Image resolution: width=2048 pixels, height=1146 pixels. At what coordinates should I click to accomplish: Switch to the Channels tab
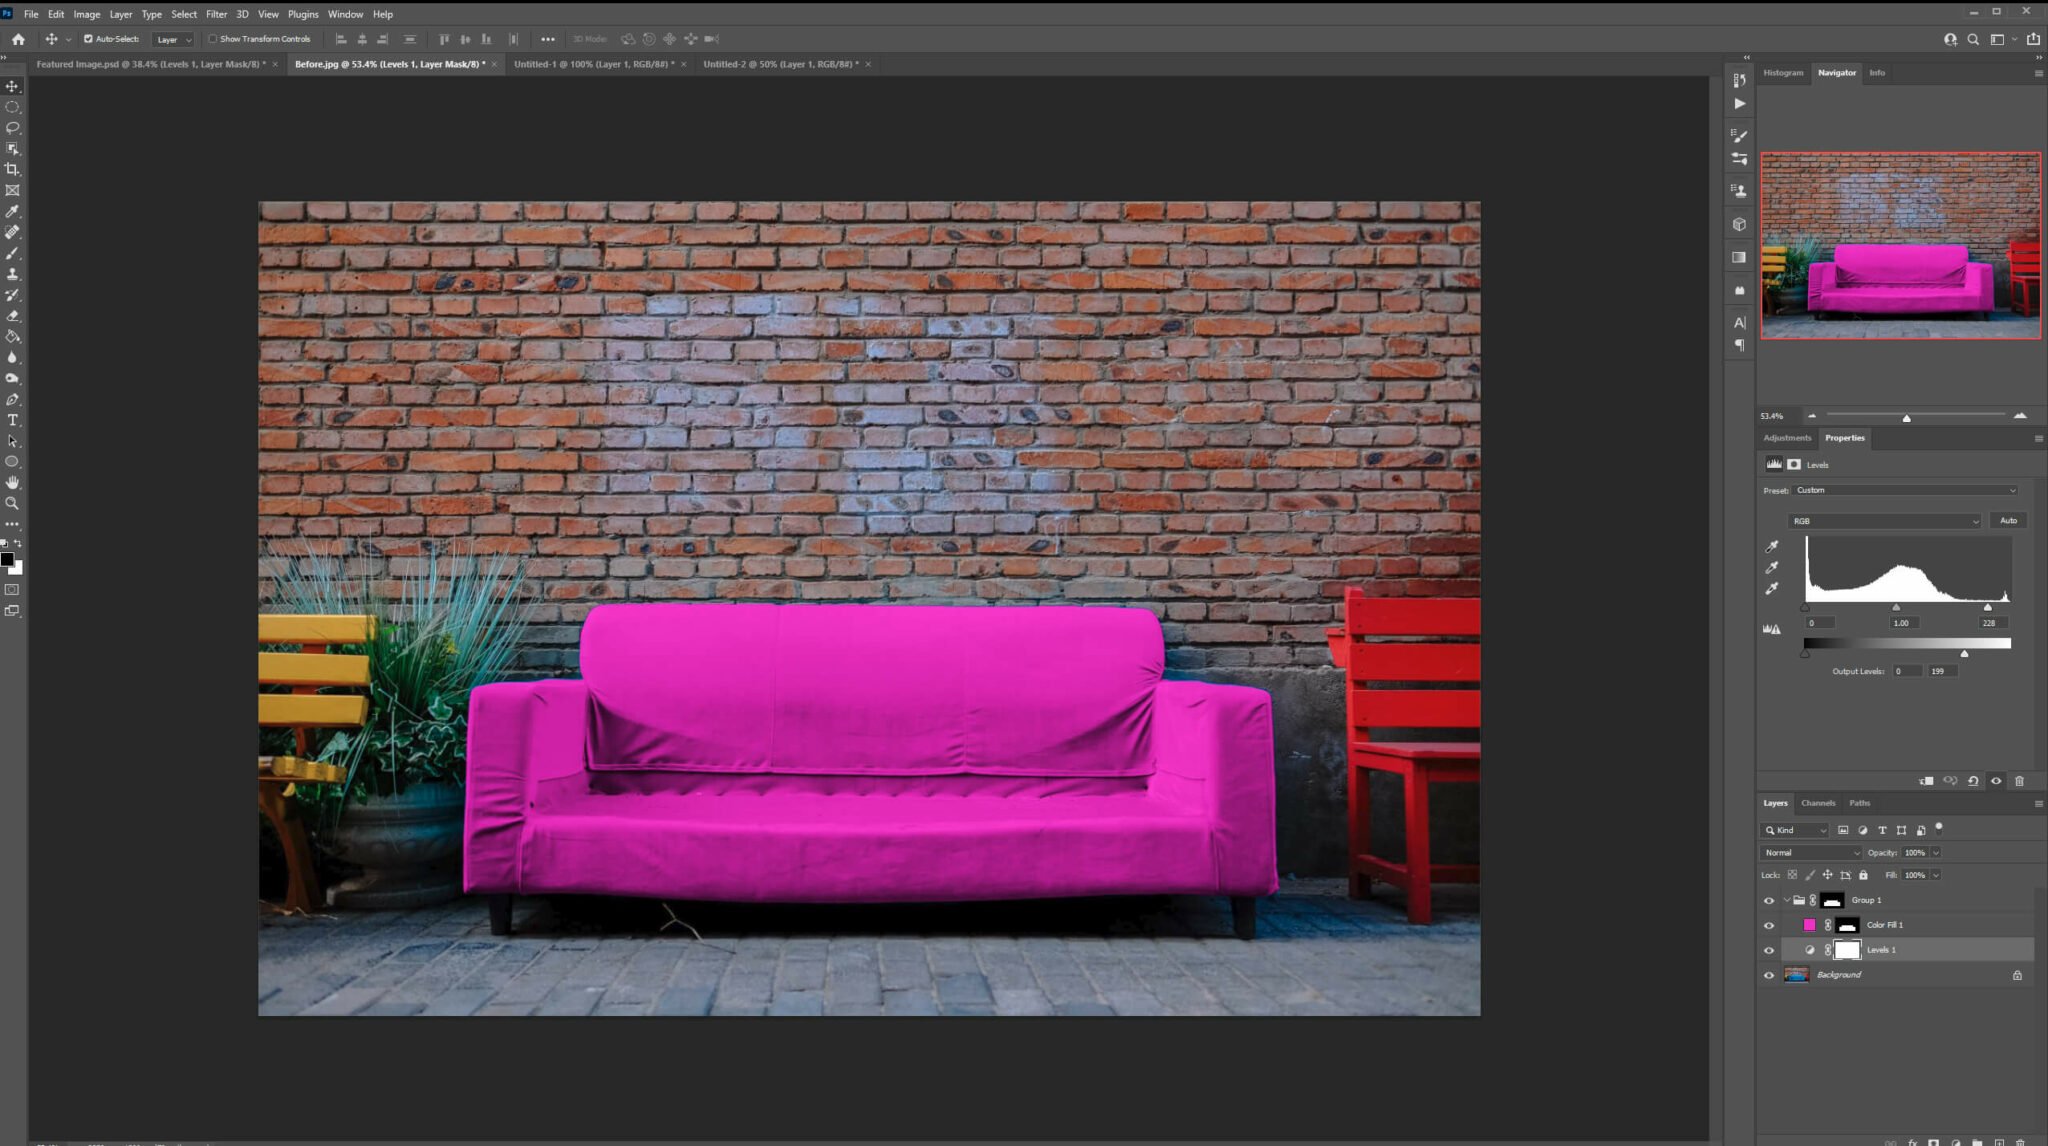coord(1818,803)
